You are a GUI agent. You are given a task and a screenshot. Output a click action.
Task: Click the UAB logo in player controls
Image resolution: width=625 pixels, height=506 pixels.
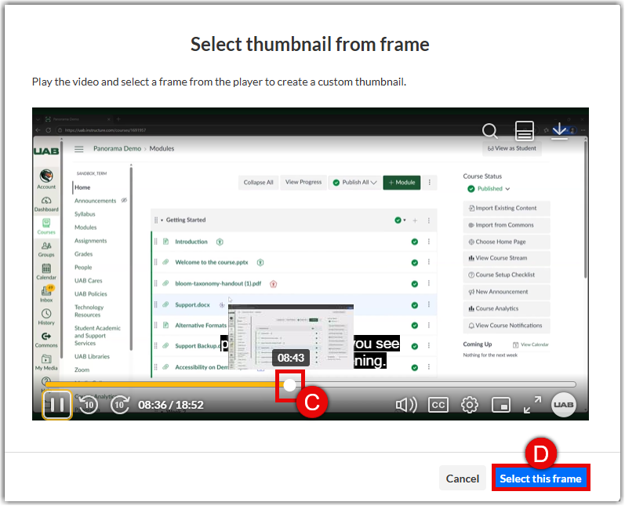tap(563, 405)
